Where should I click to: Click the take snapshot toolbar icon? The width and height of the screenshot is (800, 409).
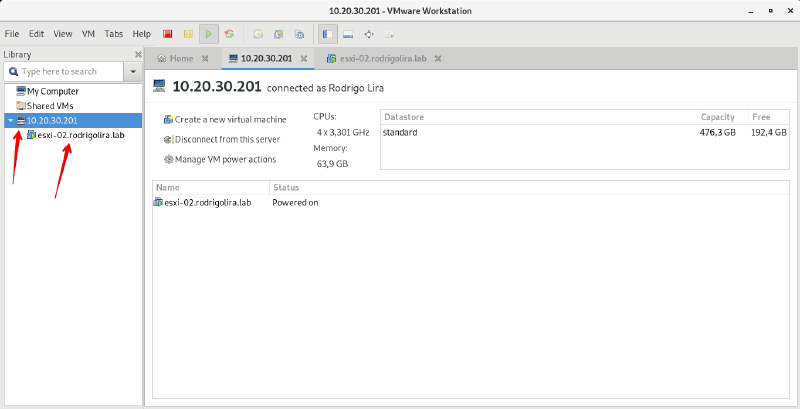click(x=260, y=34)
